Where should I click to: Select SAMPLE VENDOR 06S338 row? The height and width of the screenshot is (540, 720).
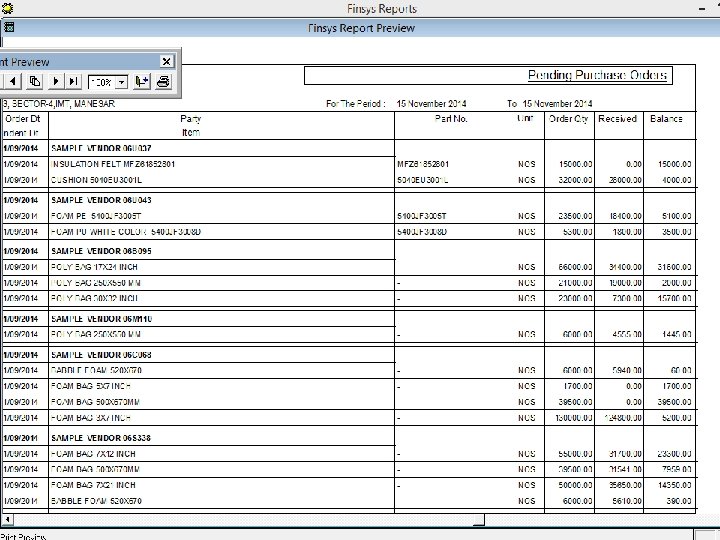point(101,438)
